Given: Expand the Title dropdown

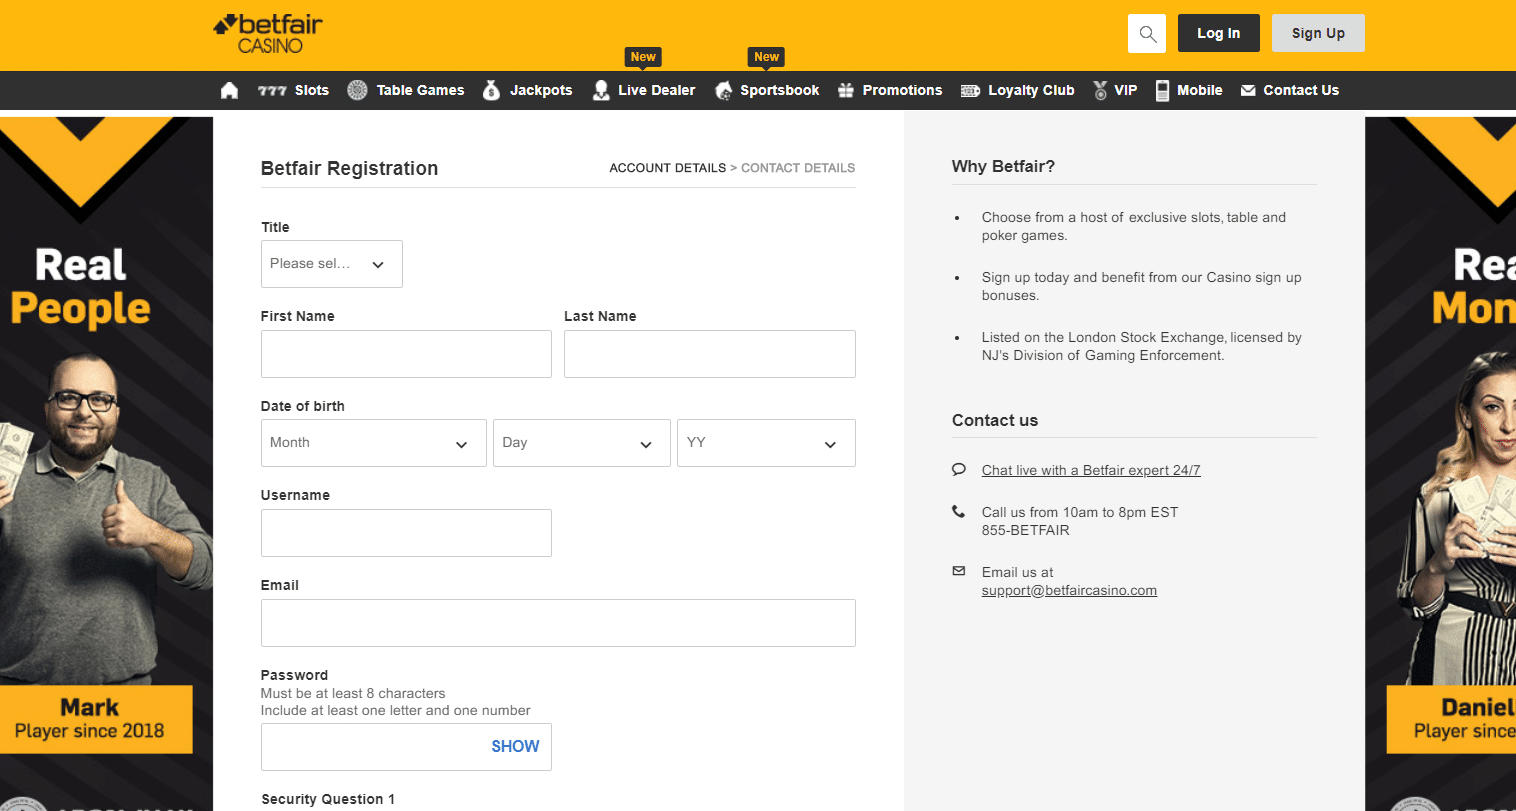Looking at the screenshot, I should (x=332, y=264).
